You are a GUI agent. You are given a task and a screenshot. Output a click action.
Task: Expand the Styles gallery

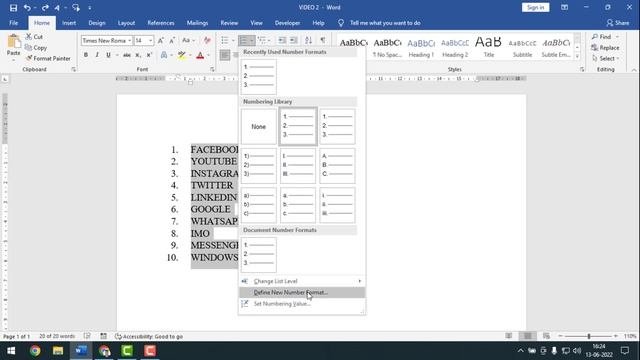coord(577,57)
